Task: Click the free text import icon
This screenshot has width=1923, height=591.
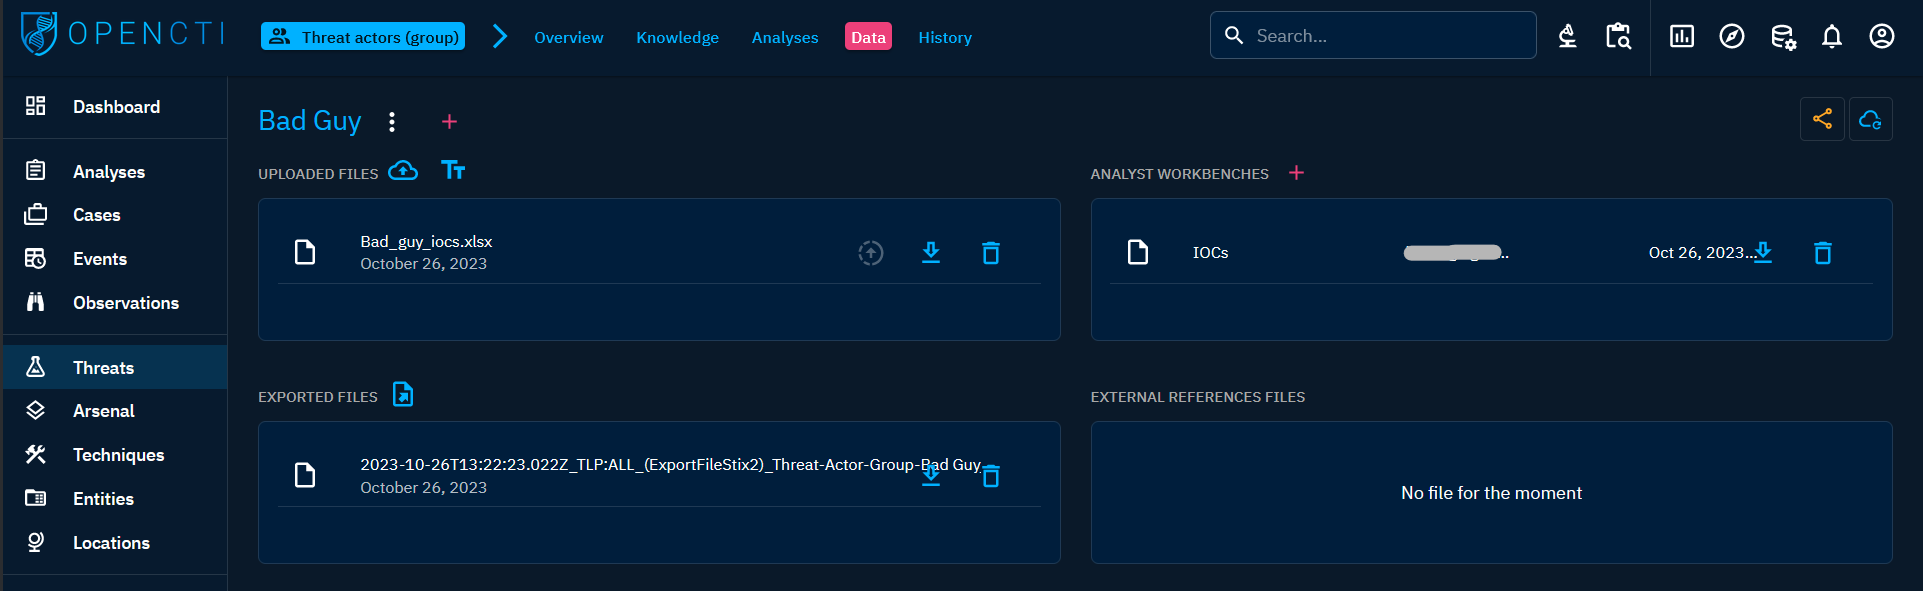Action: [453, 171]
